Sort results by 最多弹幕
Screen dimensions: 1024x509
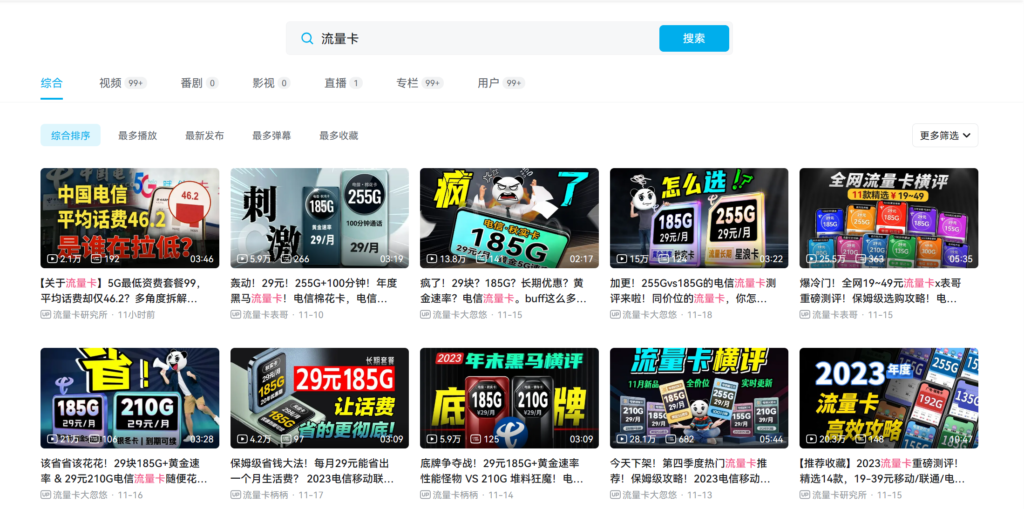click(272, 136)
